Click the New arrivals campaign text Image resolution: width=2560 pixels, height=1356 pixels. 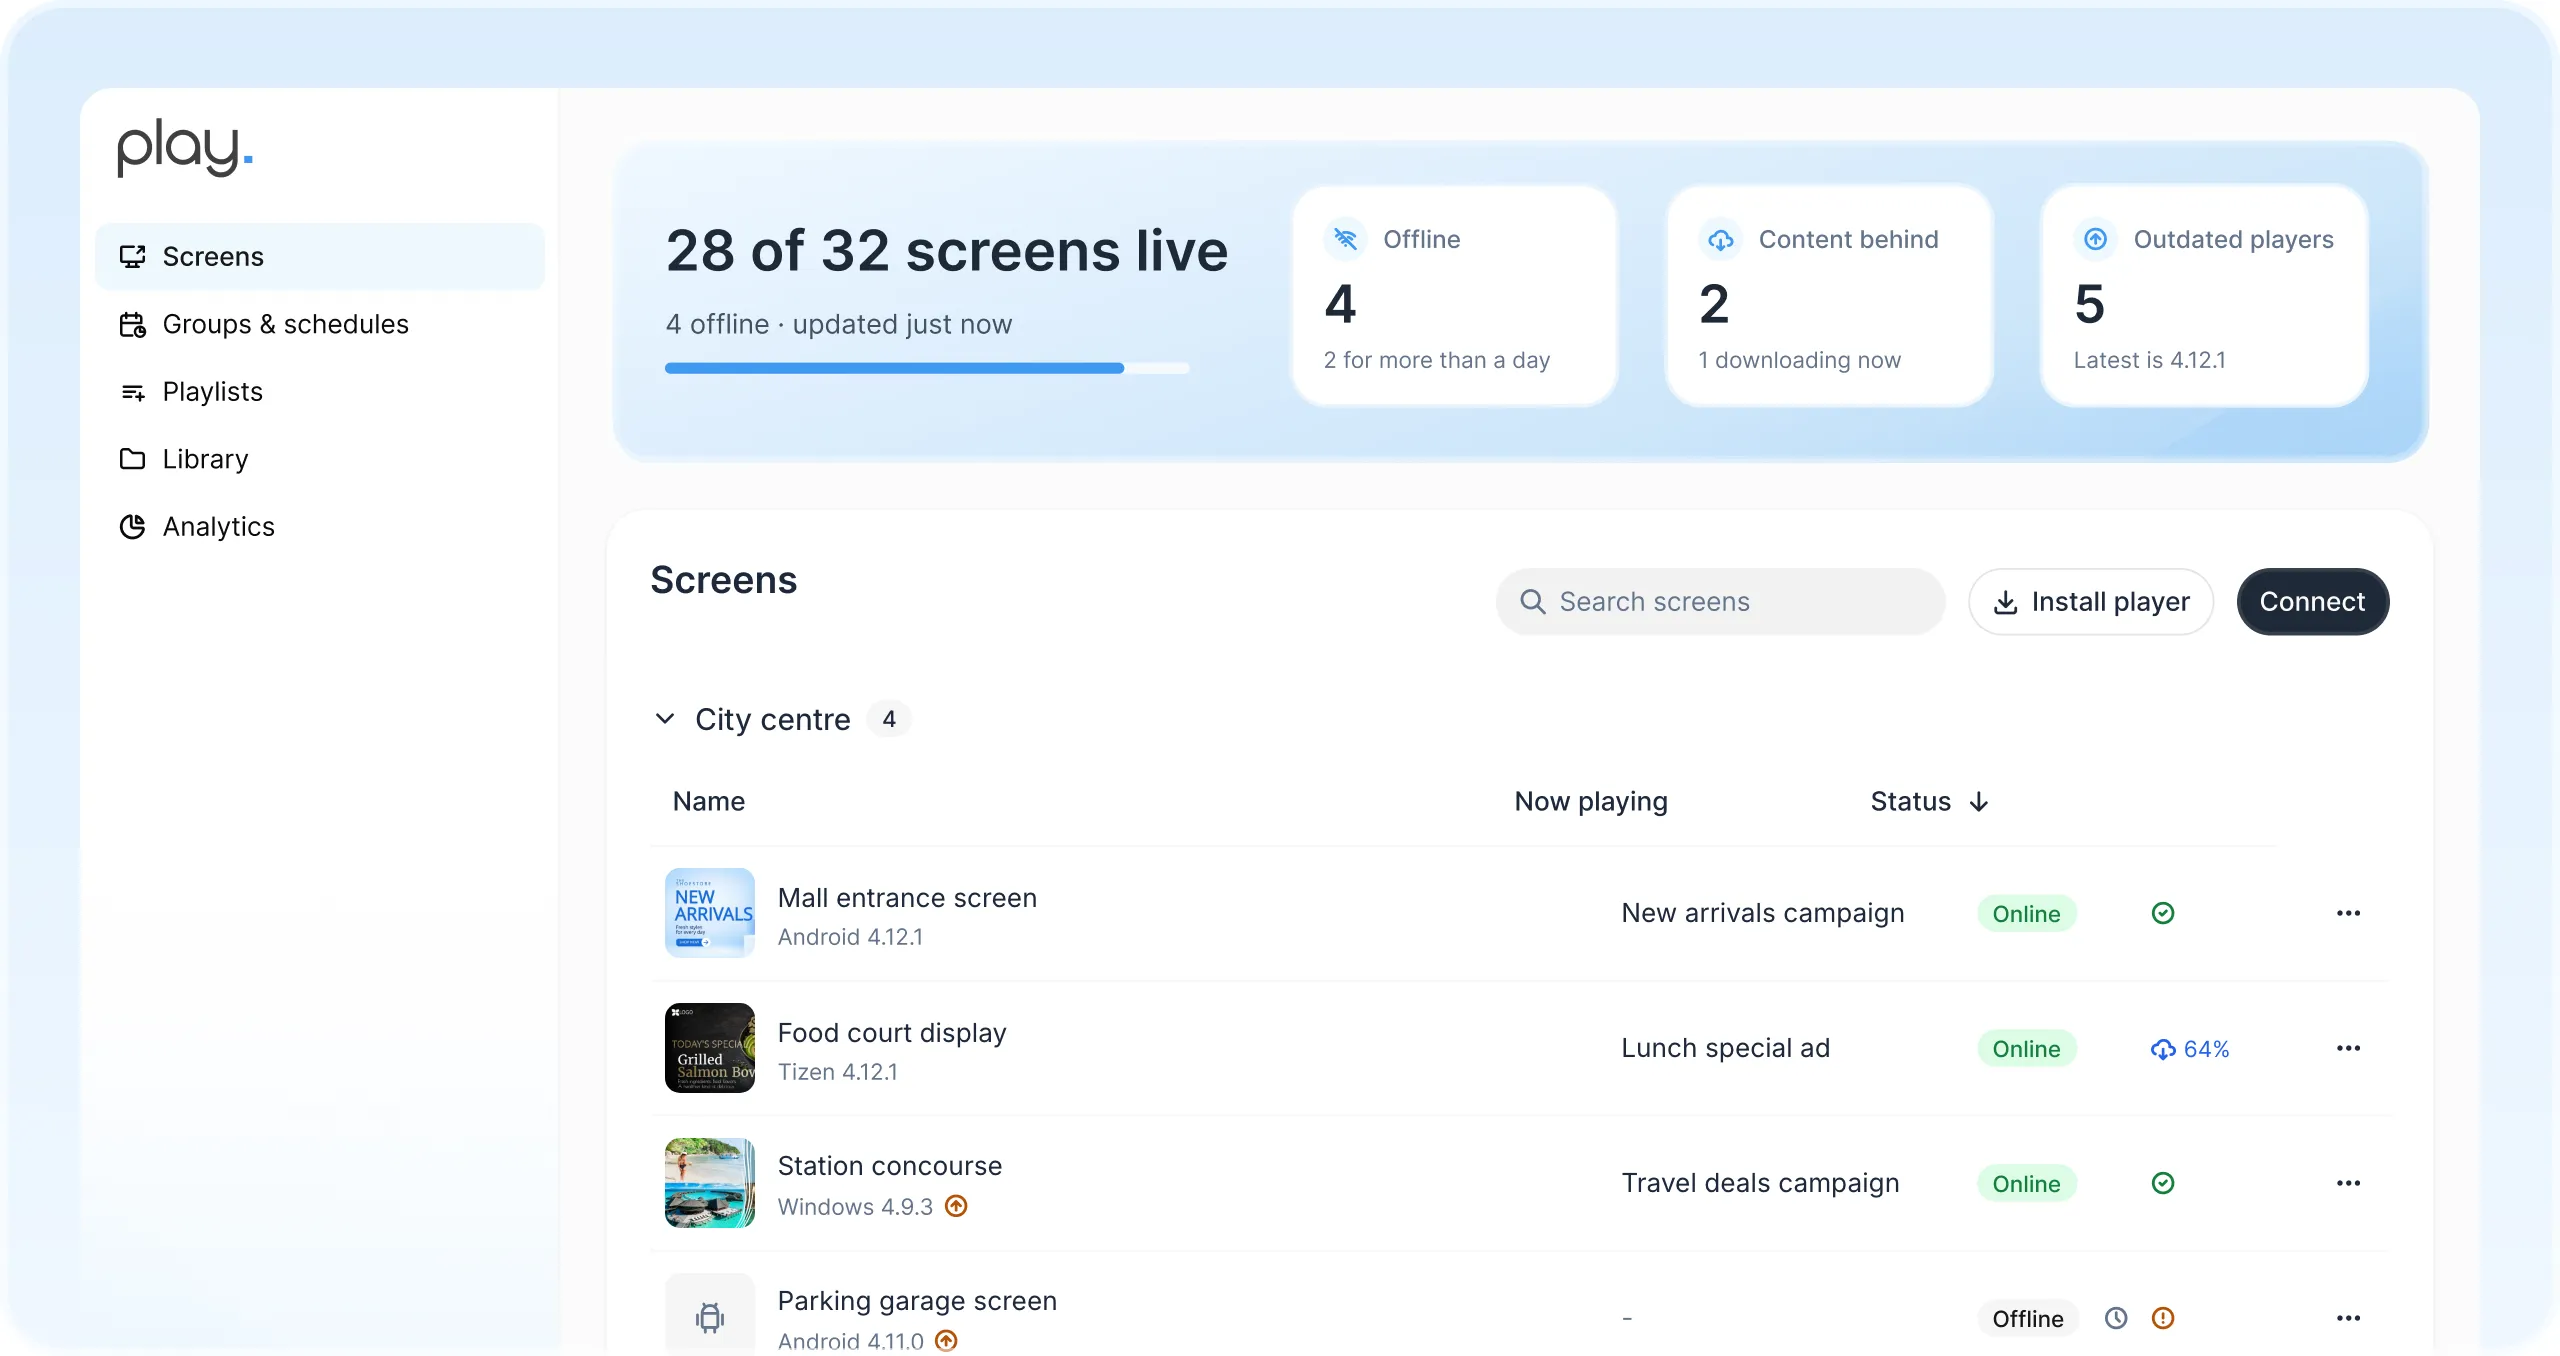1762,913
